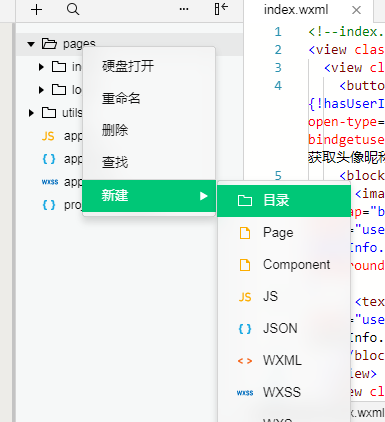Screen dimensions: 385x422
Task: Create new WXML file from submenu
Action: [284, 361]
